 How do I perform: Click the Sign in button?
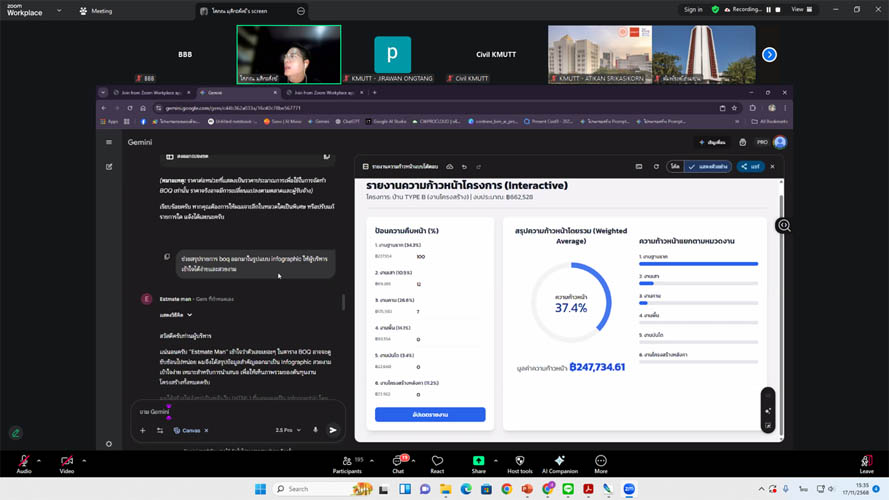(693, 10)
